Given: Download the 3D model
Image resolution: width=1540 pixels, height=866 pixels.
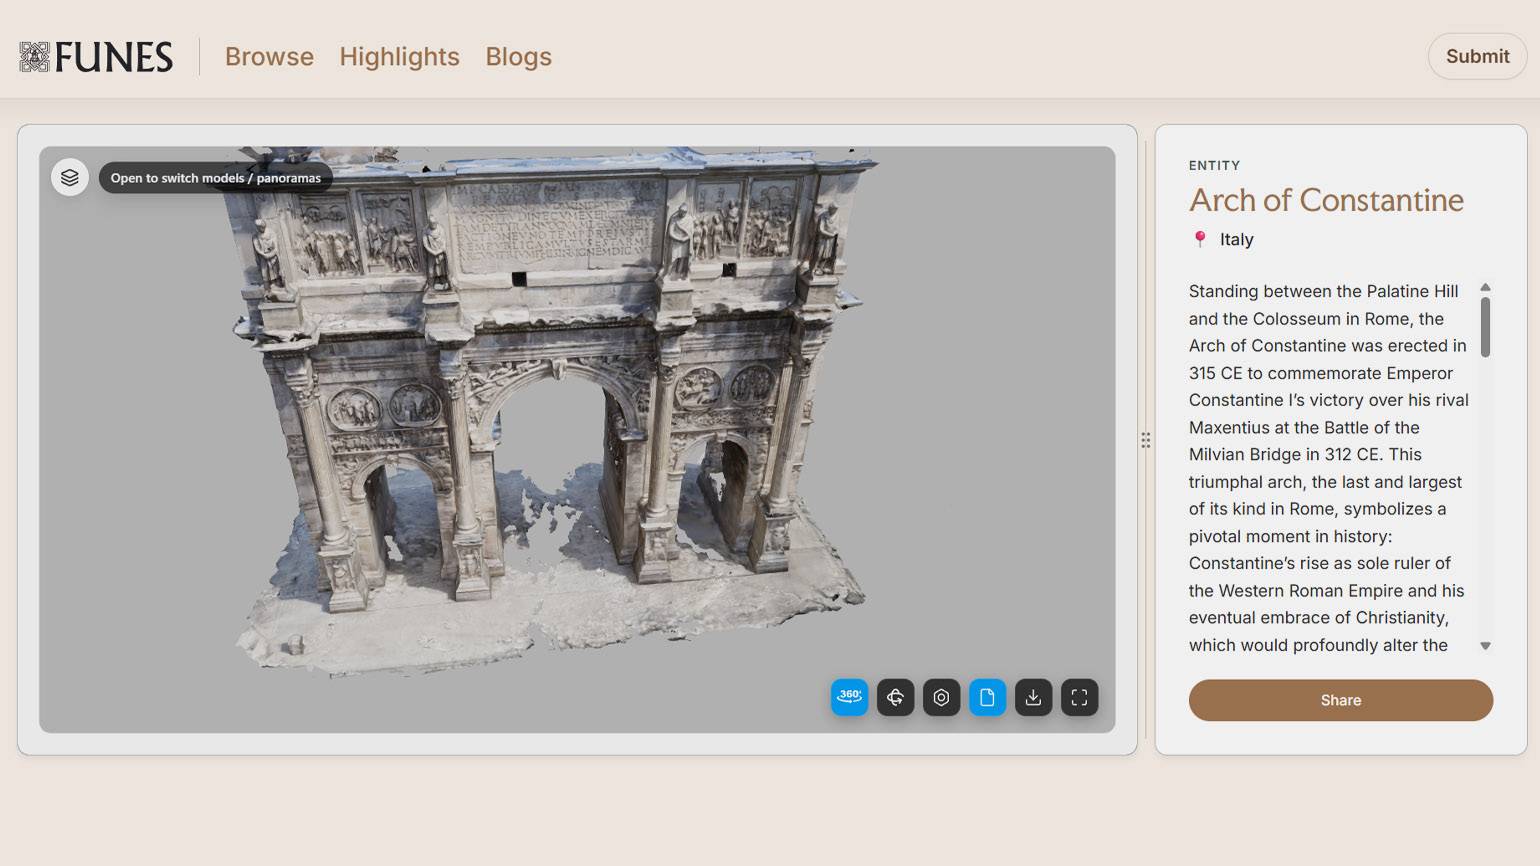Looking at the screenshot, I should coord(1033,697).
